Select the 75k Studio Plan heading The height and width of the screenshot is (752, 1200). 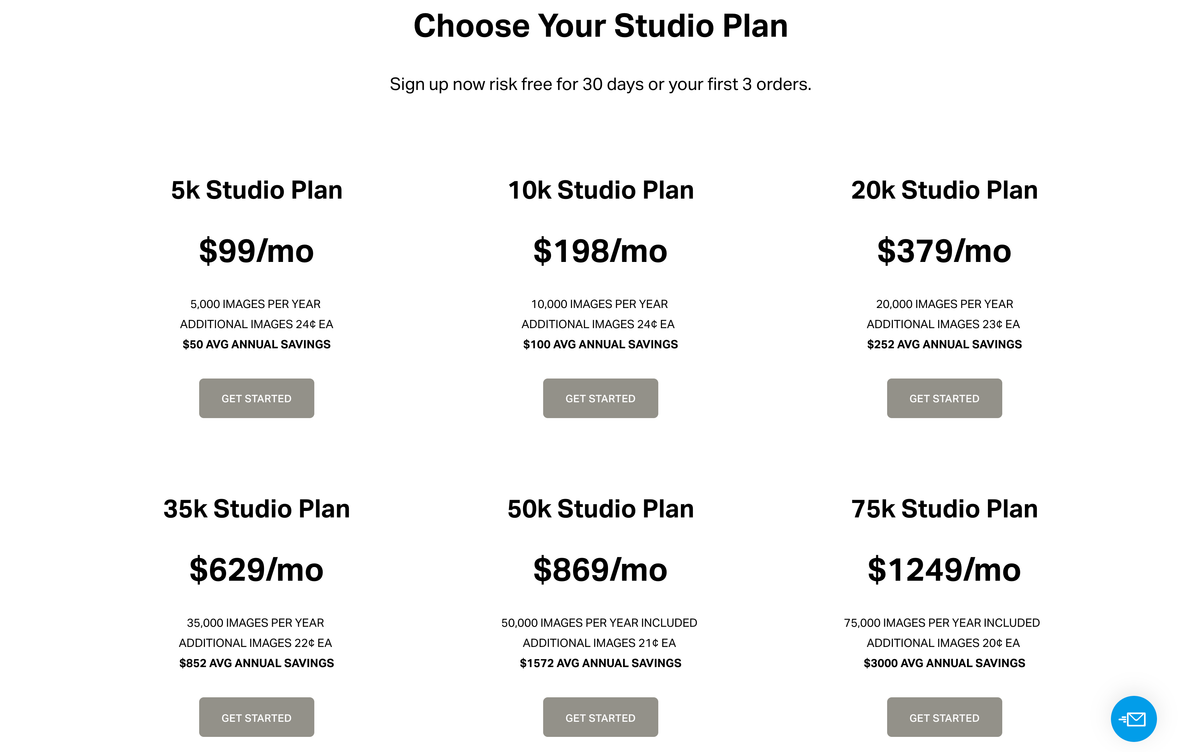(x=944, y=509)
